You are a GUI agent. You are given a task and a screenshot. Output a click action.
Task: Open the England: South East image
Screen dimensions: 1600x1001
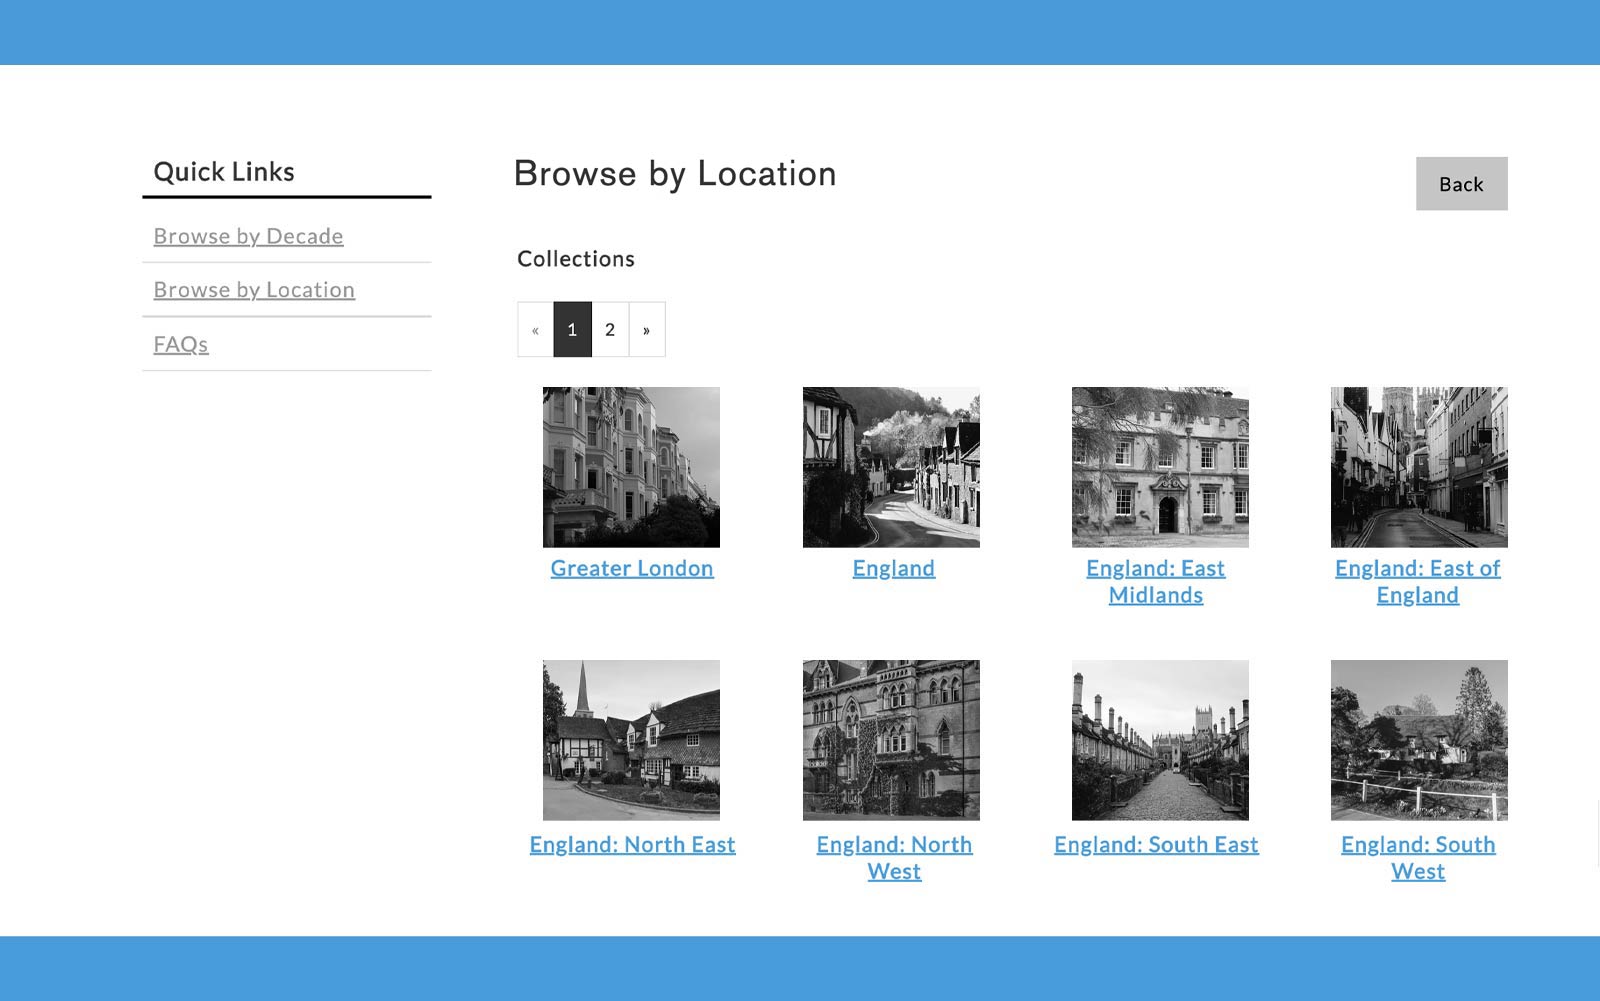coord(1160,740)
